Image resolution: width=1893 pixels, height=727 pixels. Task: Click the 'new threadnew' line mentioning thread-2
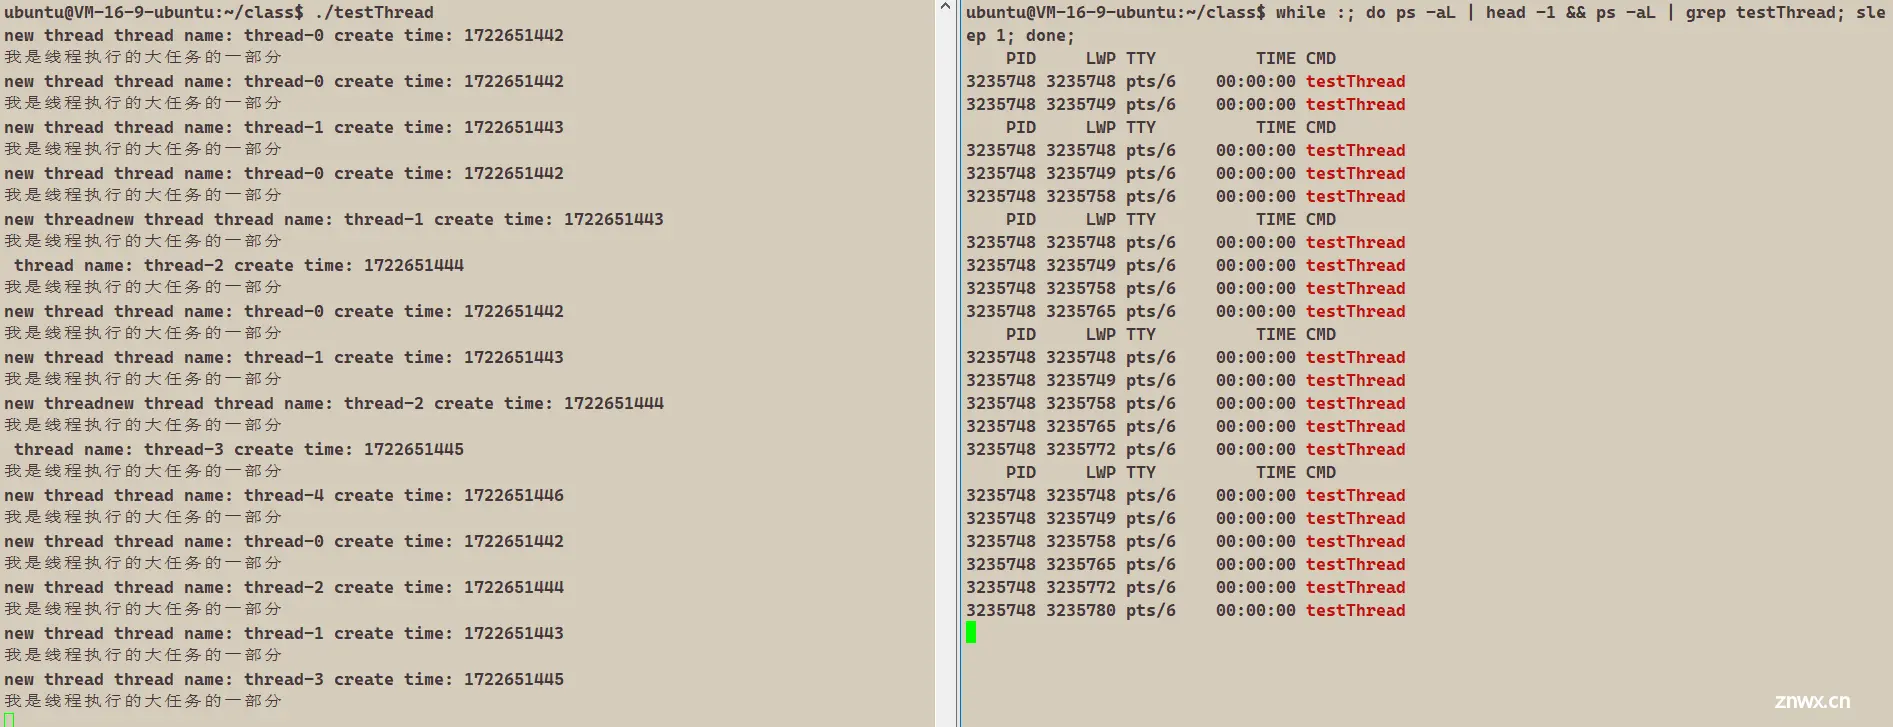point(334,403)
